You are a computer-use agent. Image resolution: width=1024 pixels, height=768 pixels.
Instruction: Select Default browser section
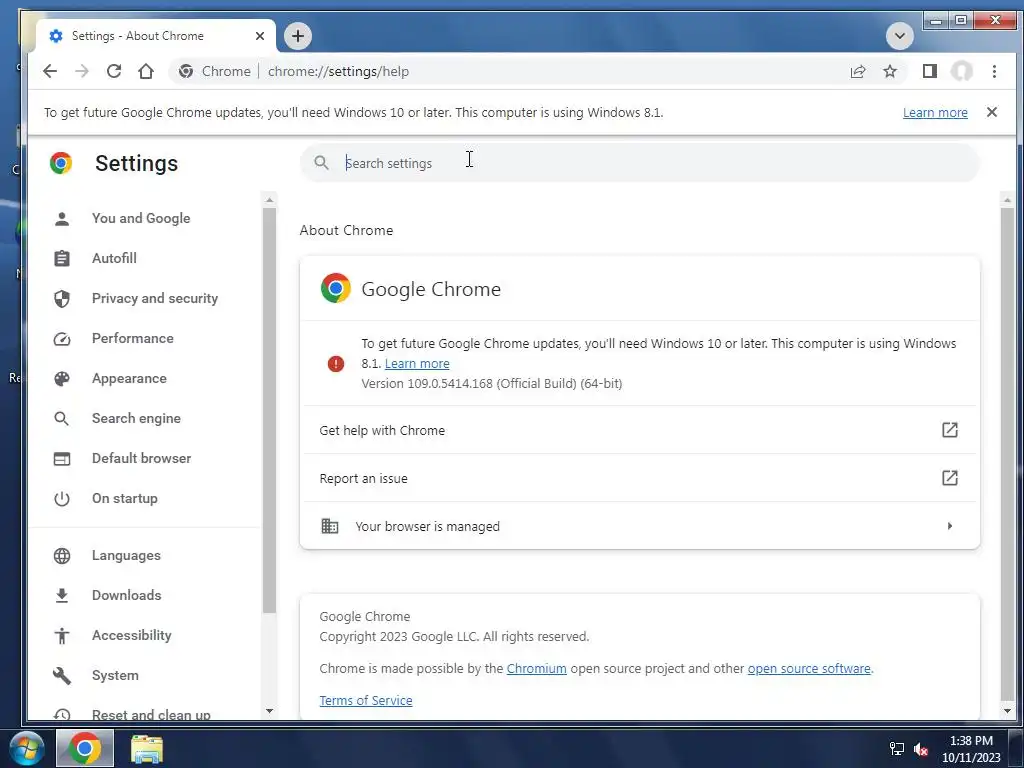point(141,458)
